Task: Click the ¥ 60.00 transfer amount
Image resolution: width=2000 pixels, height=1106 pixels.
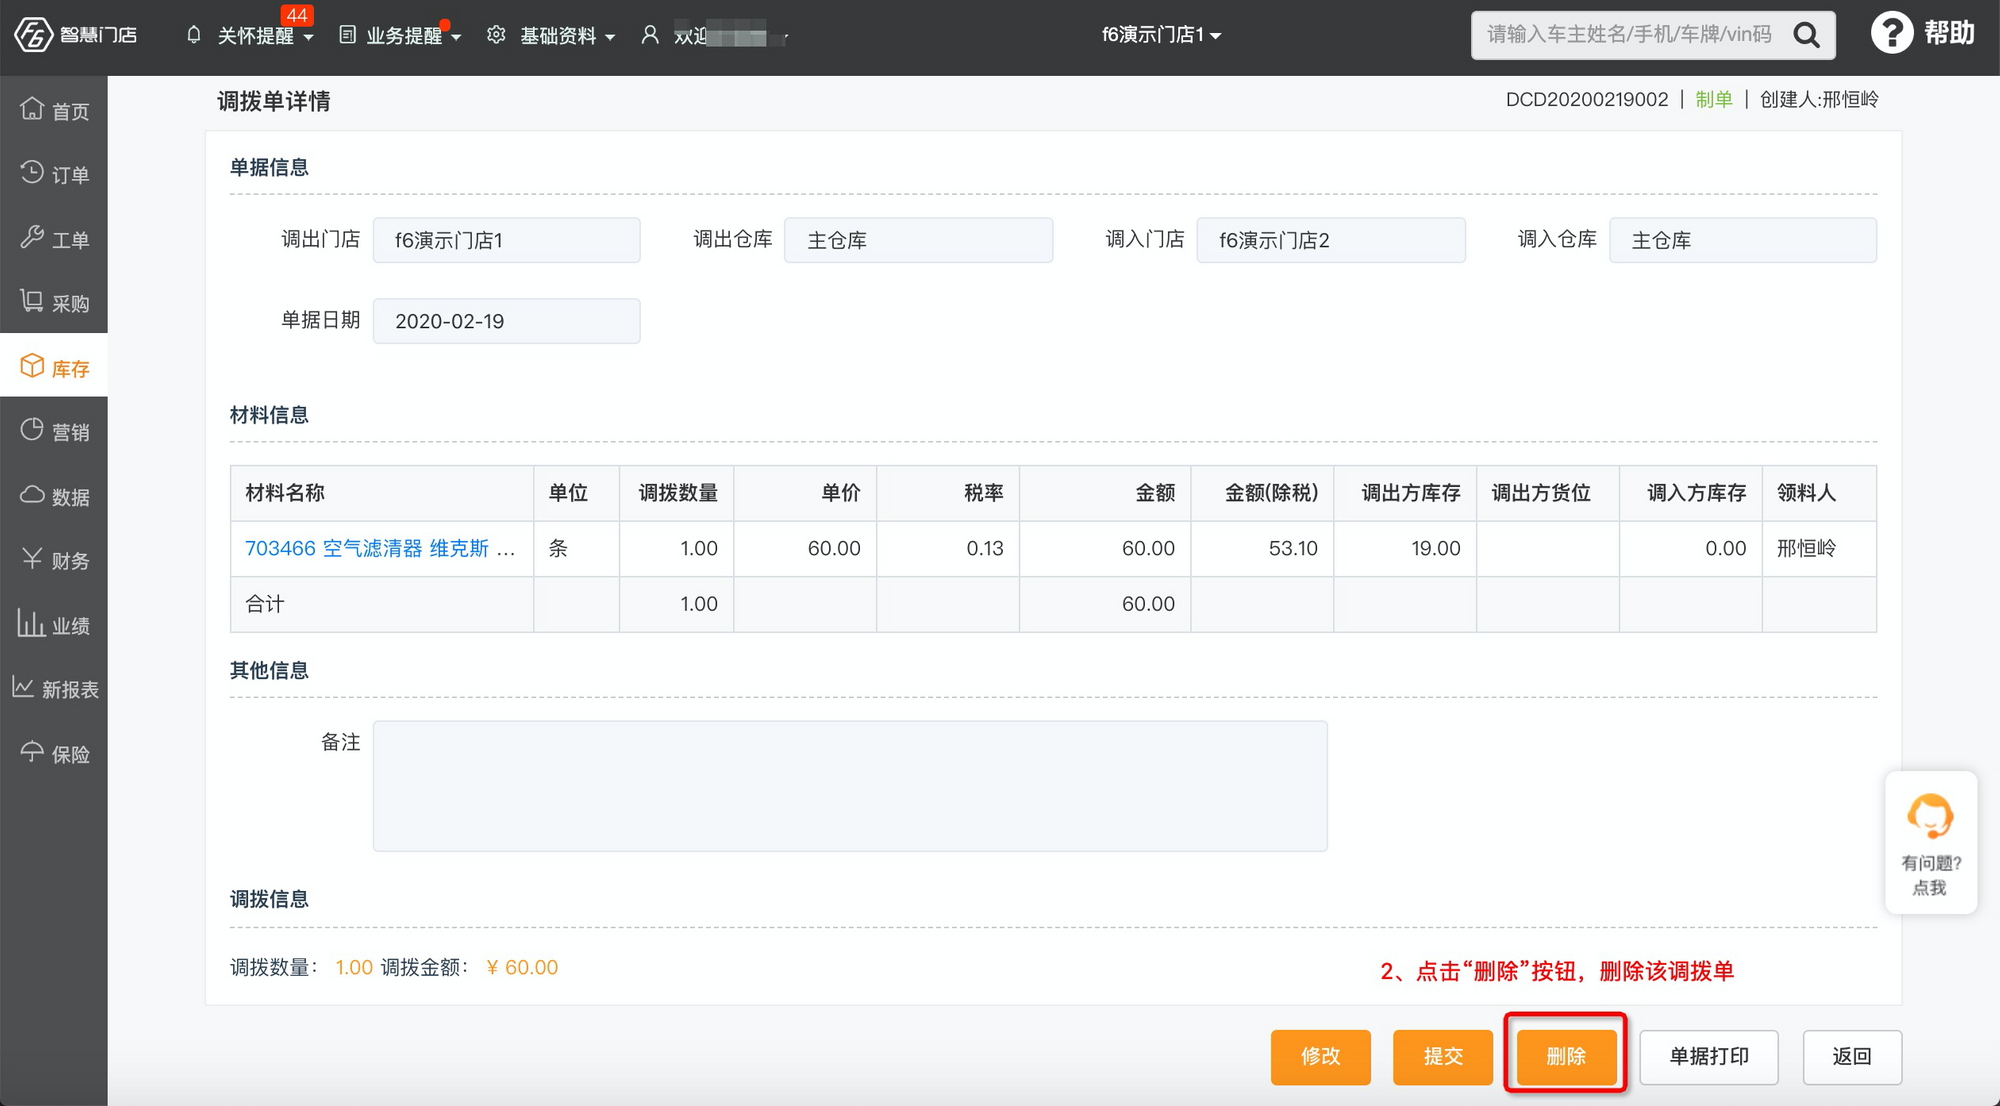Action: click(522, 967)
